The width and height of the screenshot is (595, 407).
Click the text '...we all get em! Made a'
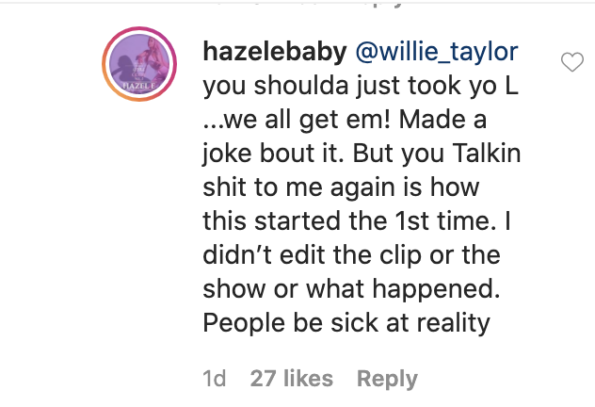pos(345,120)
